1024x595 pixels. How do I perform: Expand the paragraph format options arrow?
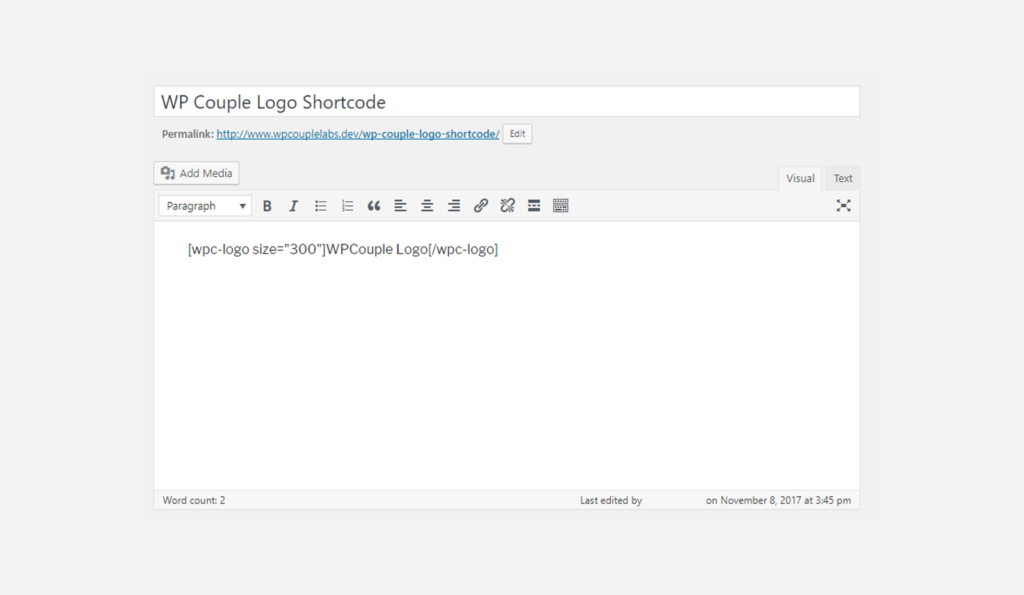(243, 205)
